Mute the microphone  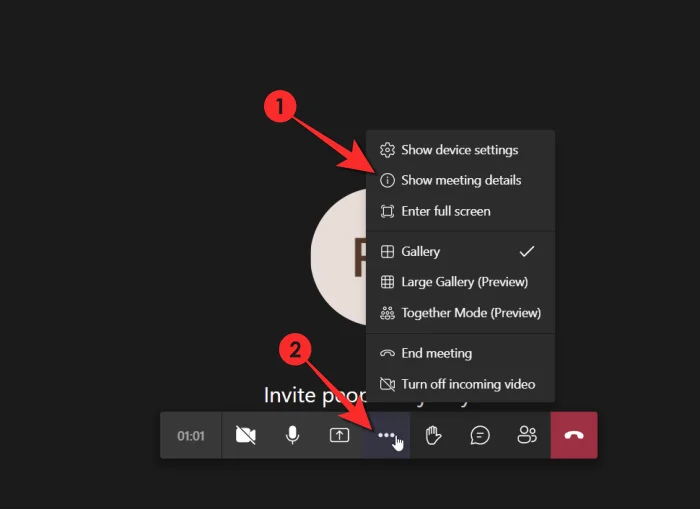(292, 435)
